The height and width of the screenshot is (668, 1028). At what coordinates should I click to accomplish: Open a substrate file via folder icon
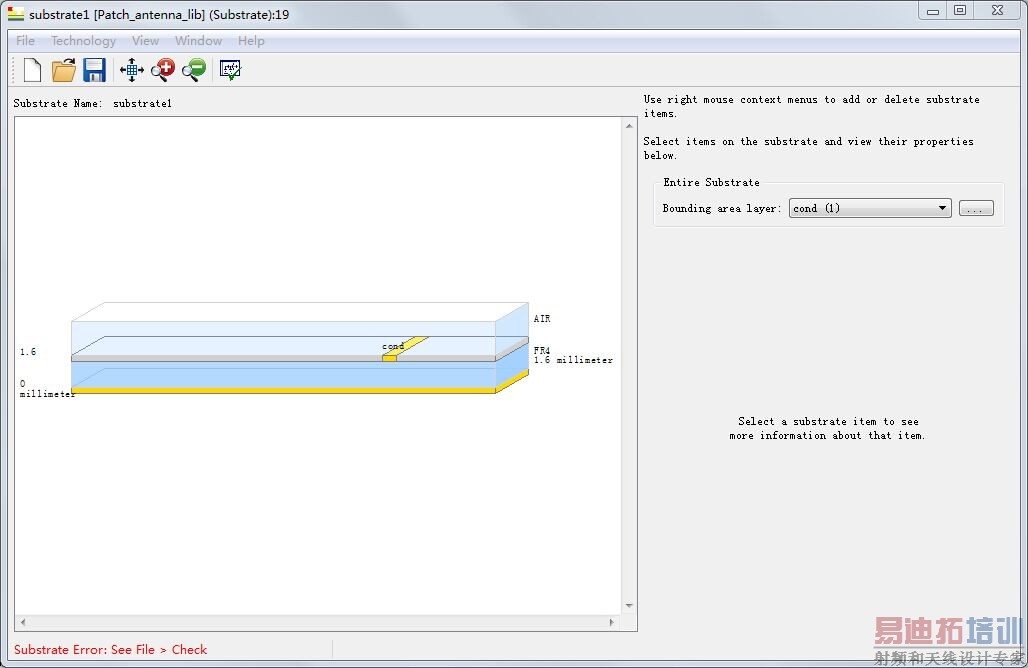click(x=64, y=70)
